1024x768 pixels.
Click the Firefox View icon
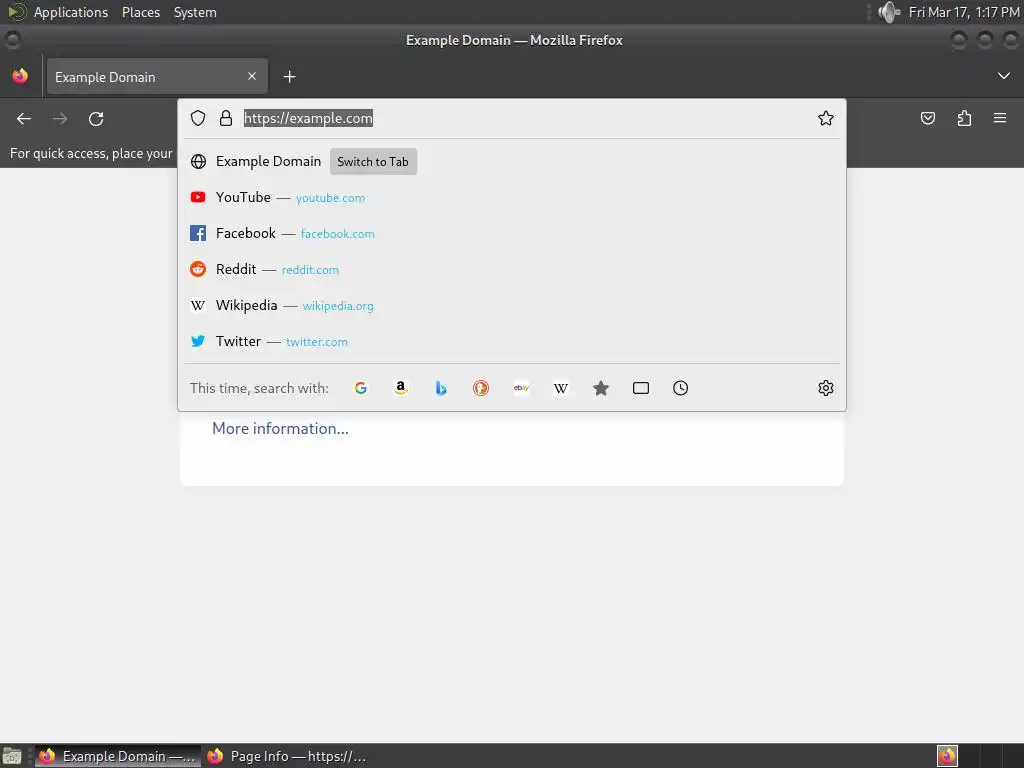click(20, 76)
